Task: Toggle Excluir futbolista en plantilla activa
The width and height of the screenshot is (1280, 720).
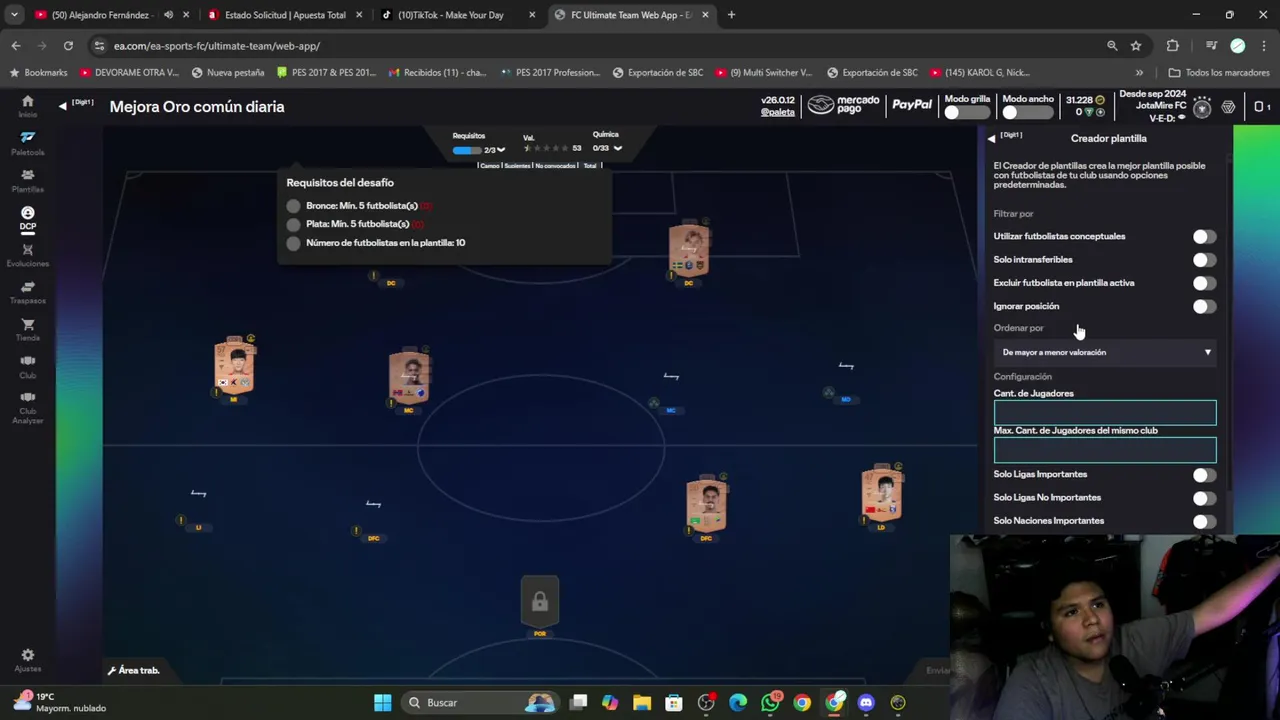Action: pyautogui.click(x=1204, y=283)
